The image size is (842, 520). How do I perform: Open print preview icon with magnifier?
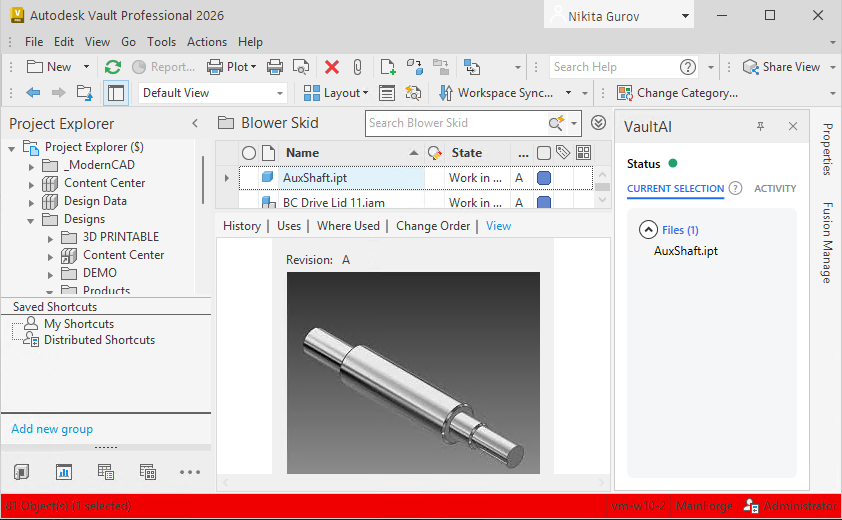[x=301, y=67]
